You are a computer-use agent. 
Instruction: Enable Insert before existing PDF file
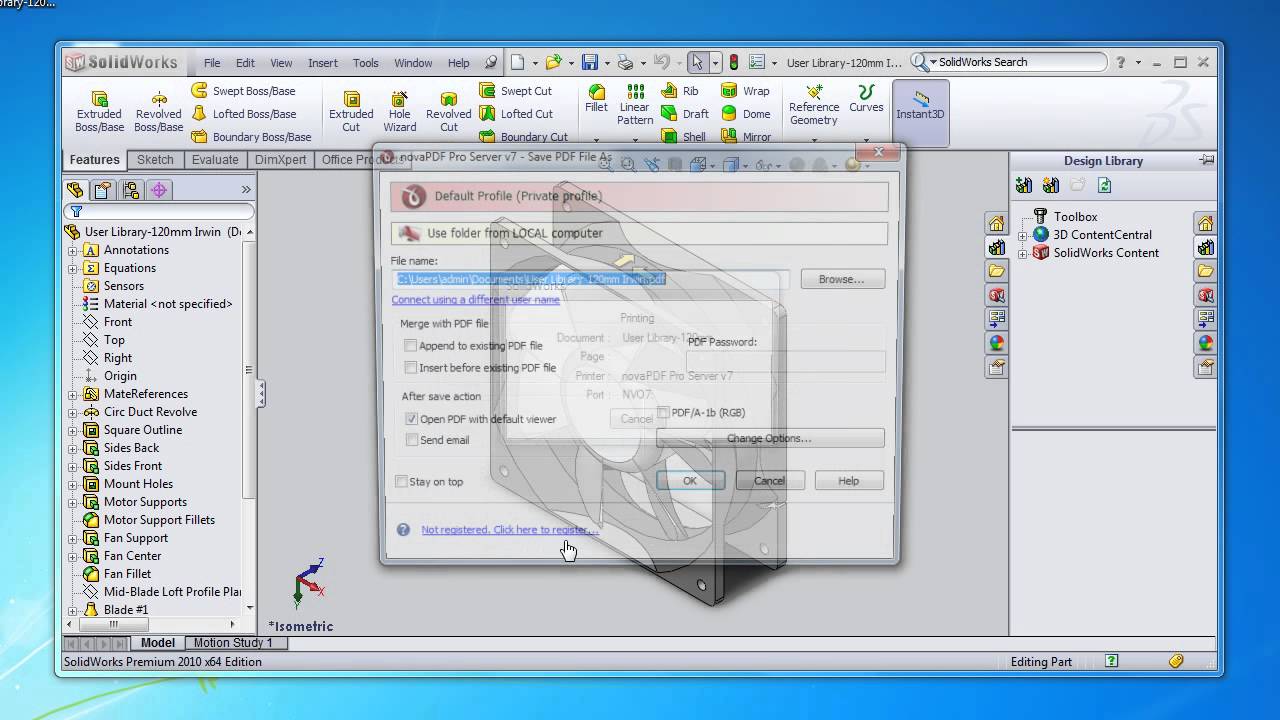[x=410, y=368]
